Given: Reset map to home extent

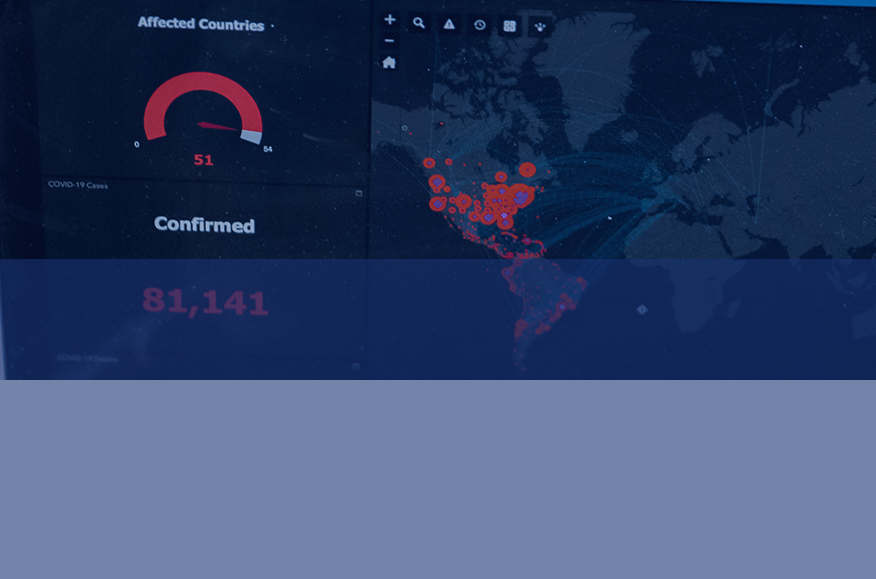Looking at the screenshot, I should 389,63.
